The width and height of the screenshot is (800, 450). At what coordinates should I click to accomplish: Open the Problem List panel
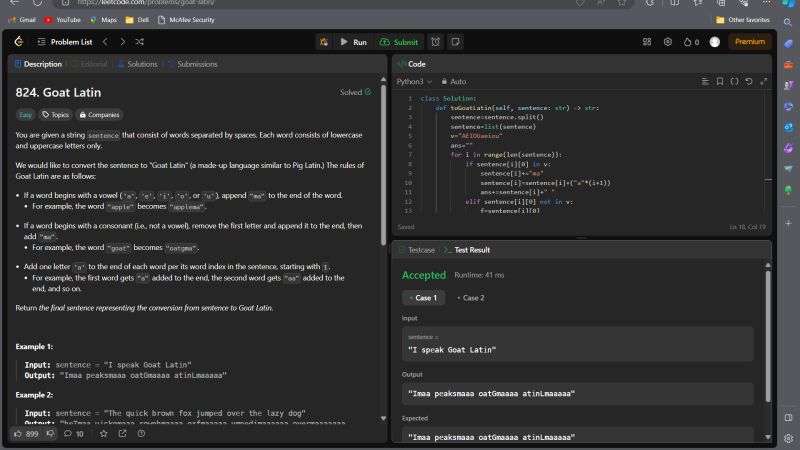click(65, 42)
